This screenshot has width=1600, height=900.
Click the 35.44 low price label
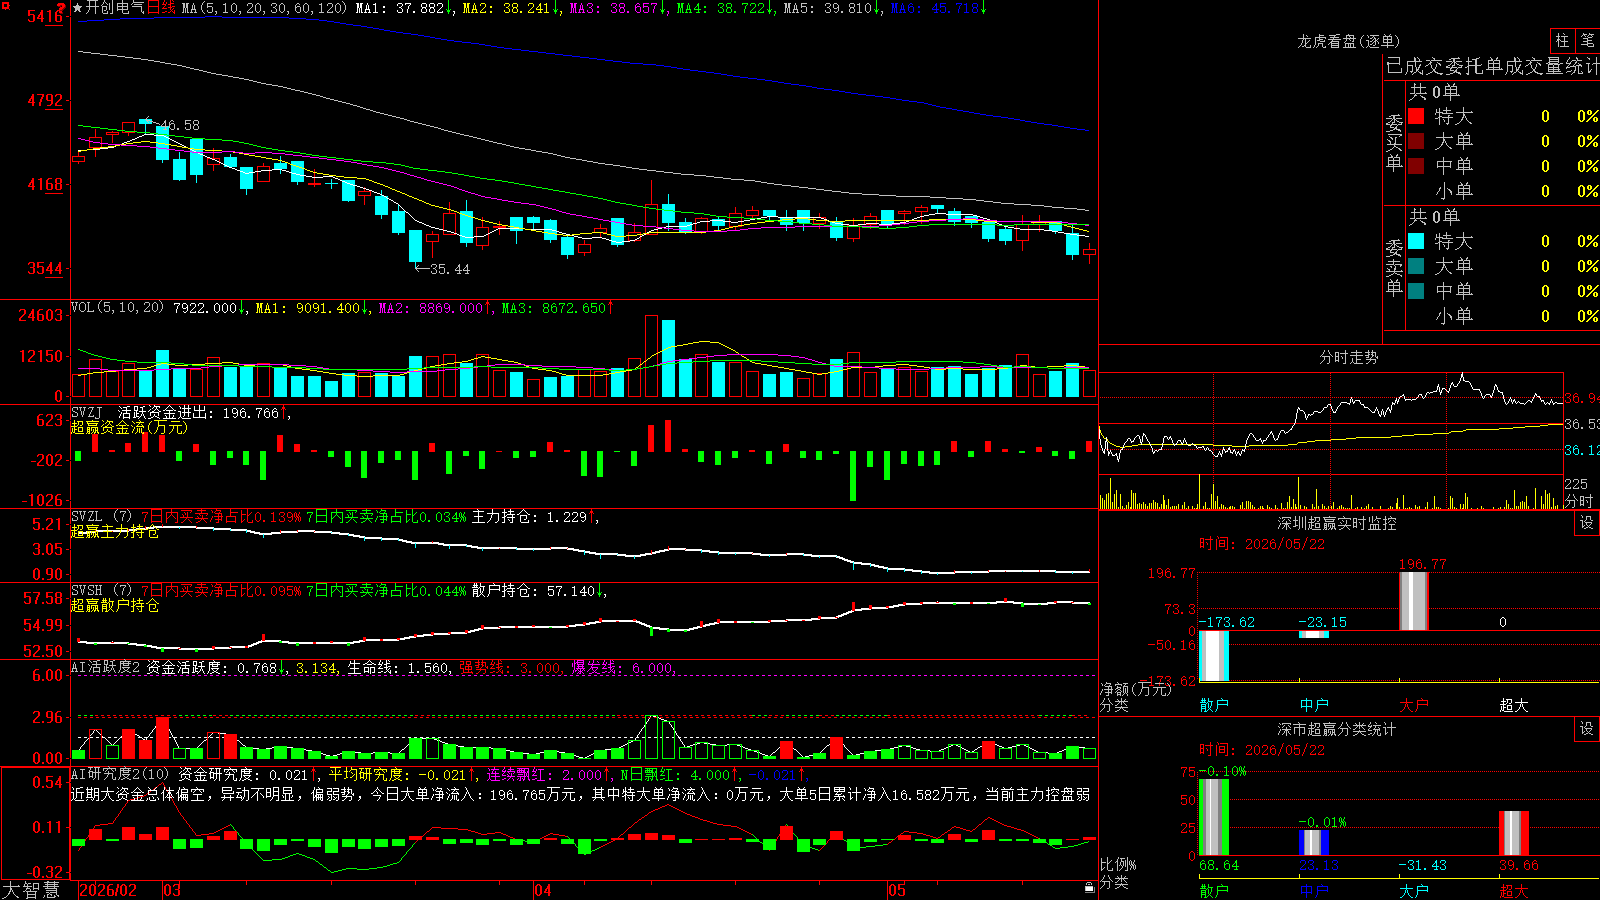point(449,269)
